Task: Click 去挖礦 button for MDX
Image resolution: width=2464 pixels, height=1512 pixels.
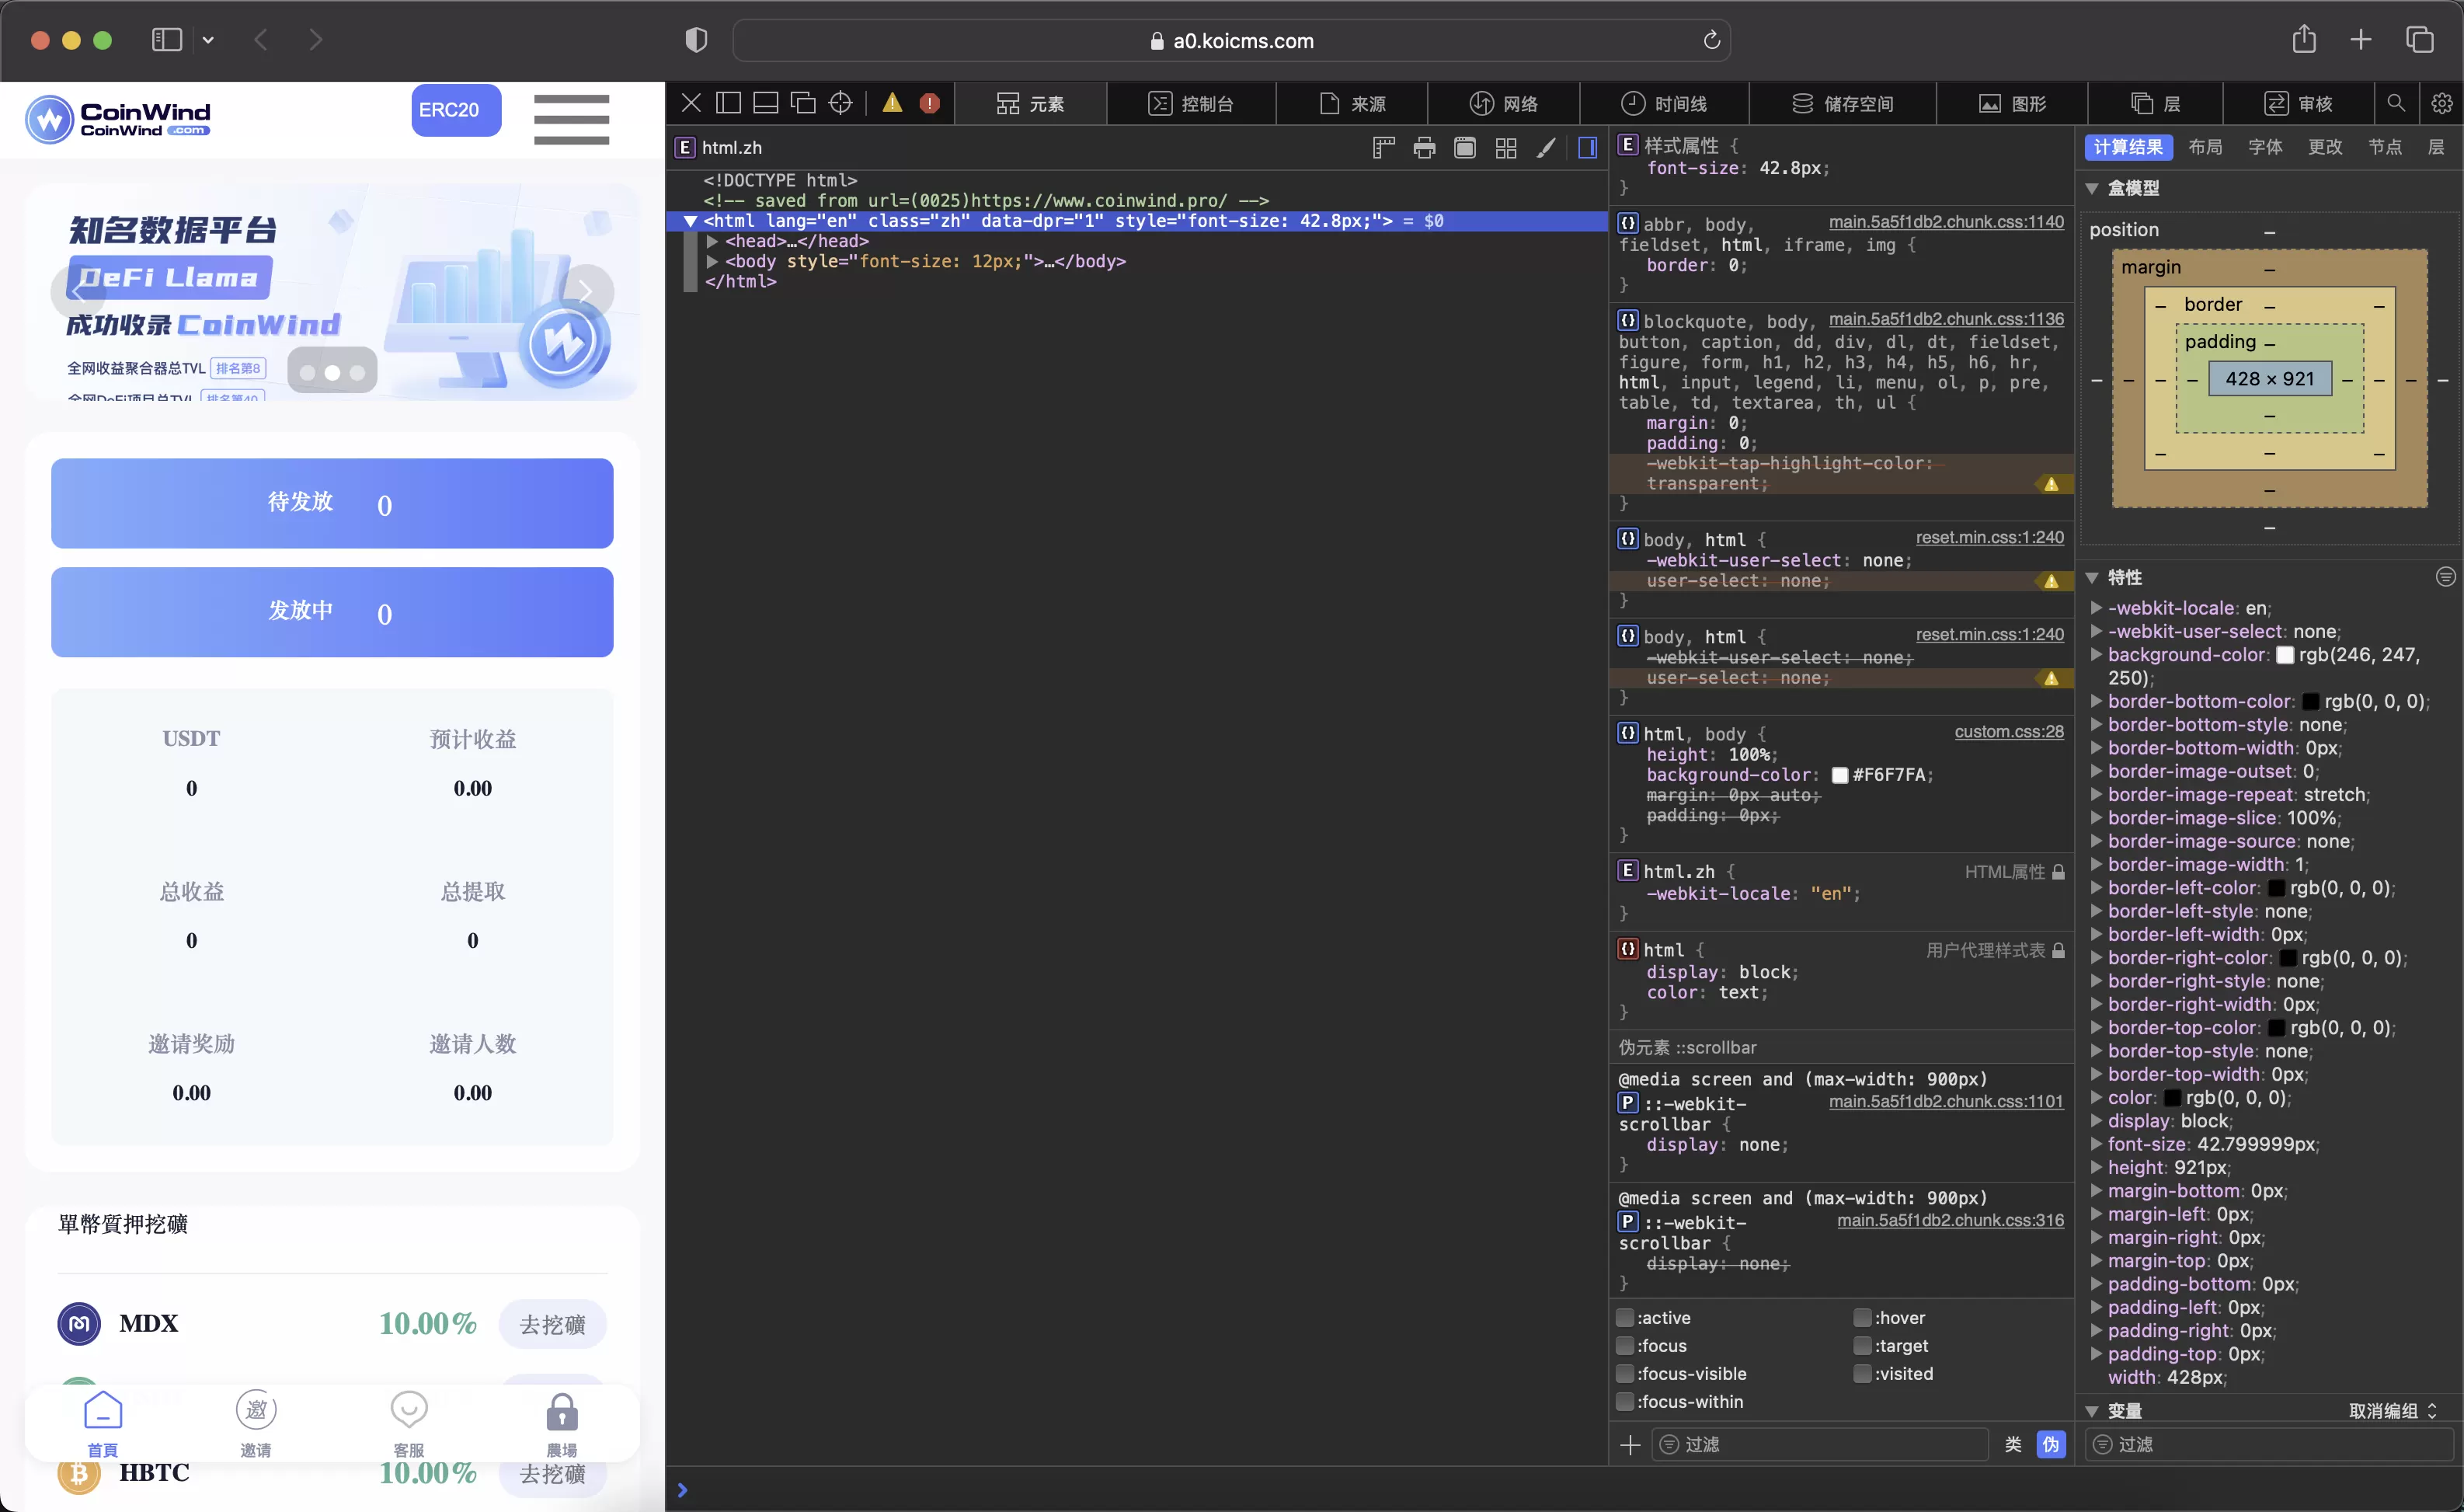Action: pyautogui.click(x=553, y=1324)
